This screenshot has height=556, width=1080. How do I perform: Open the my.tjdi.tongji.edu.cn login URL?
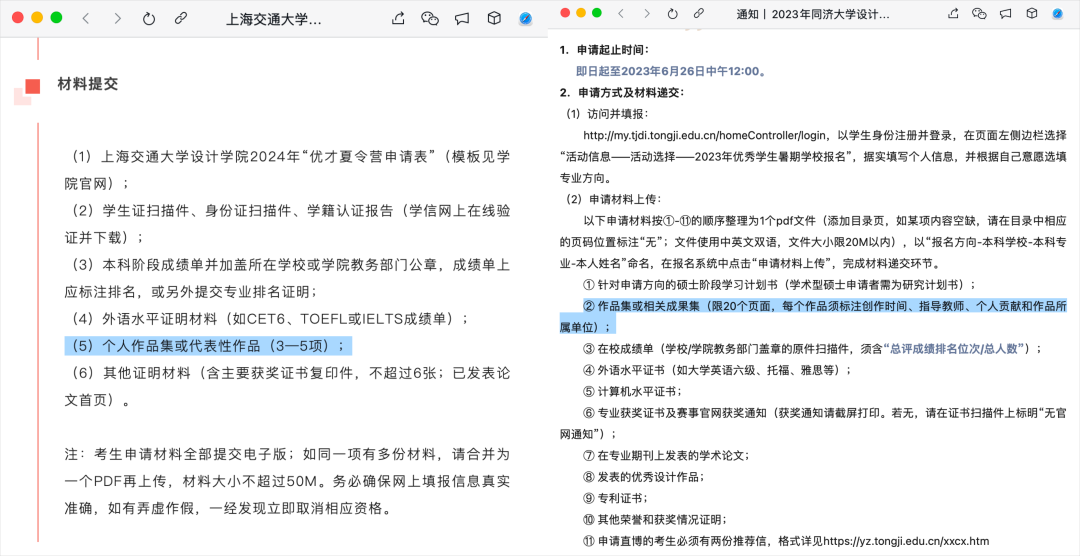(x=707, y=134)
